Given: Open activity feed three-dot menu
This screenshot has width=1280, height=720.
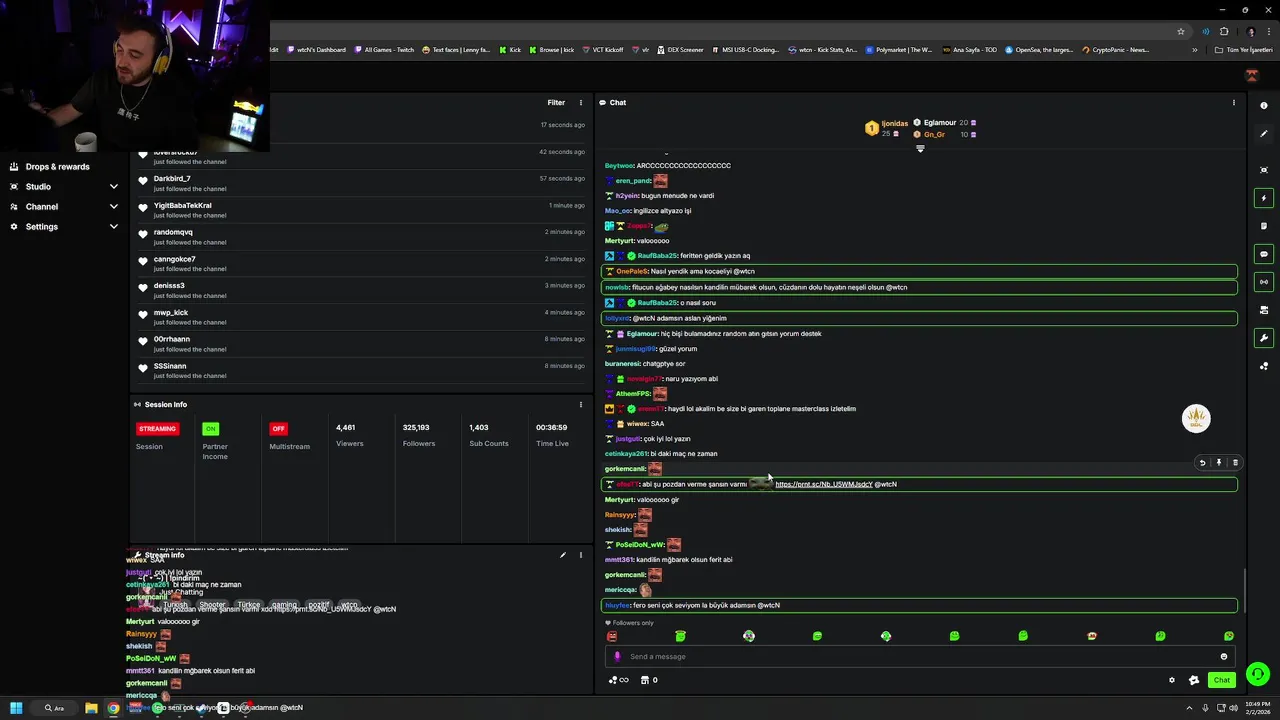Looking at the screenshot, I should [x=581, y=102].
